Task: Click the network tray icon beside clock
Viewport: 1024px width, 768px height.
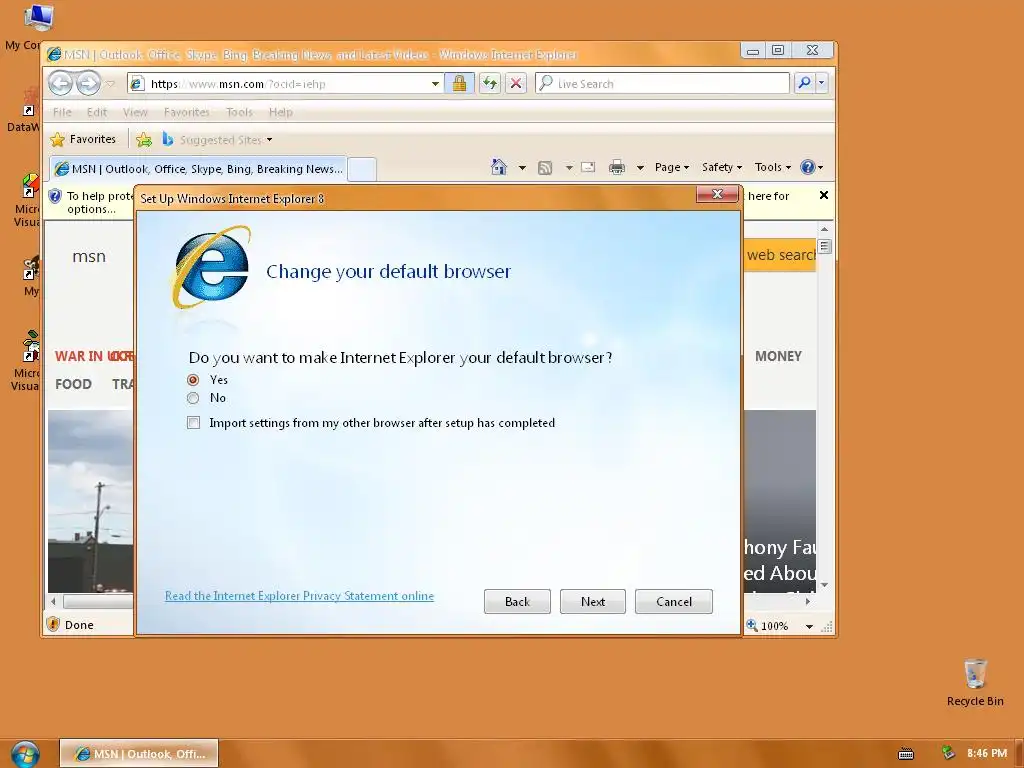Action: pyautogui.click(x=948, y=753)
